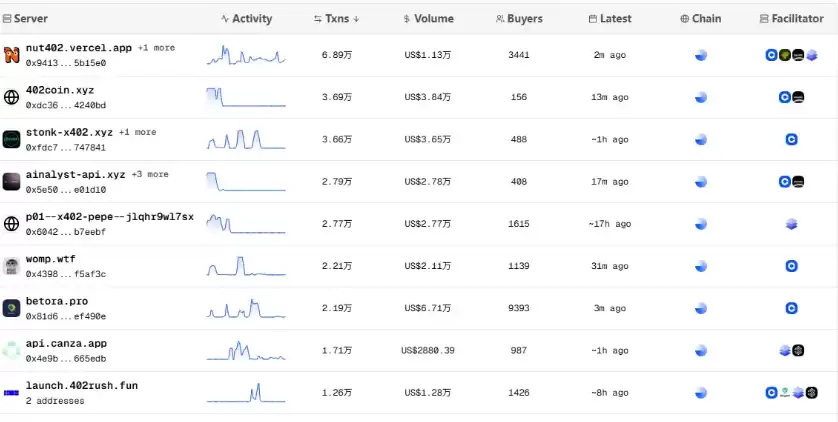Screen dimensions: 838x422
Task: Click the betora.pro logo icon
Action: point(11,308)
